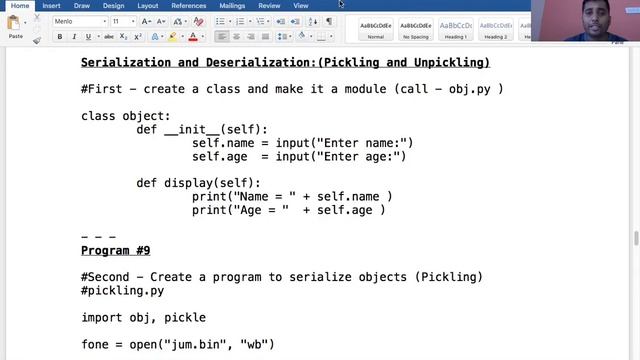Image resolution: width=640 pixels, height=360 pixels.
Task: Open the Draw tab
Action: (x=82, y=6)
